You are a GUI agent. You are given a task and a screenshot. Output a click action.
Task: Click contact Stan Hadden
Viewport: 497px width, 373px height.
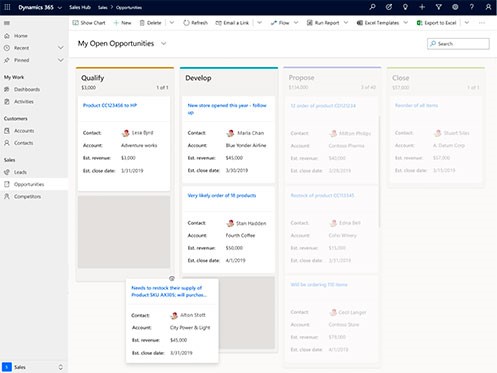[x=251, y=223]
